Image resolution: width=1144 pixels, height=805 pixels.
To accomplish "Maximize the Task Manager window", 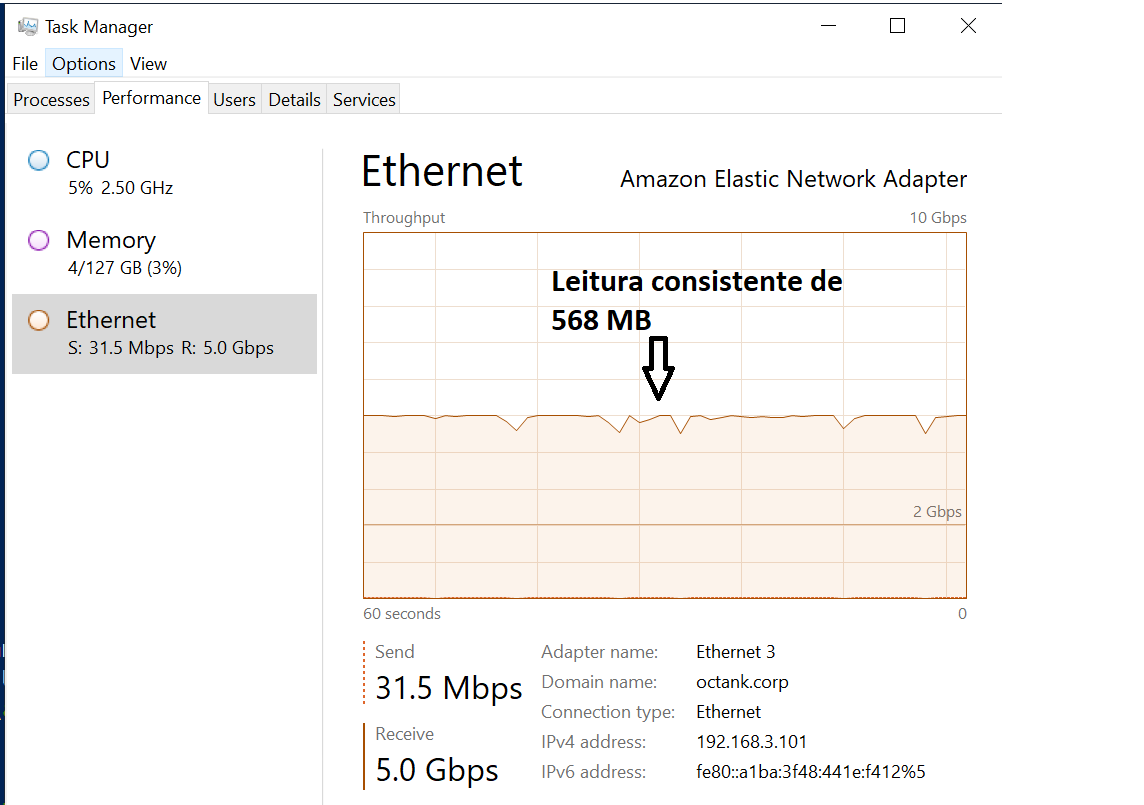I will click(897, 26).
